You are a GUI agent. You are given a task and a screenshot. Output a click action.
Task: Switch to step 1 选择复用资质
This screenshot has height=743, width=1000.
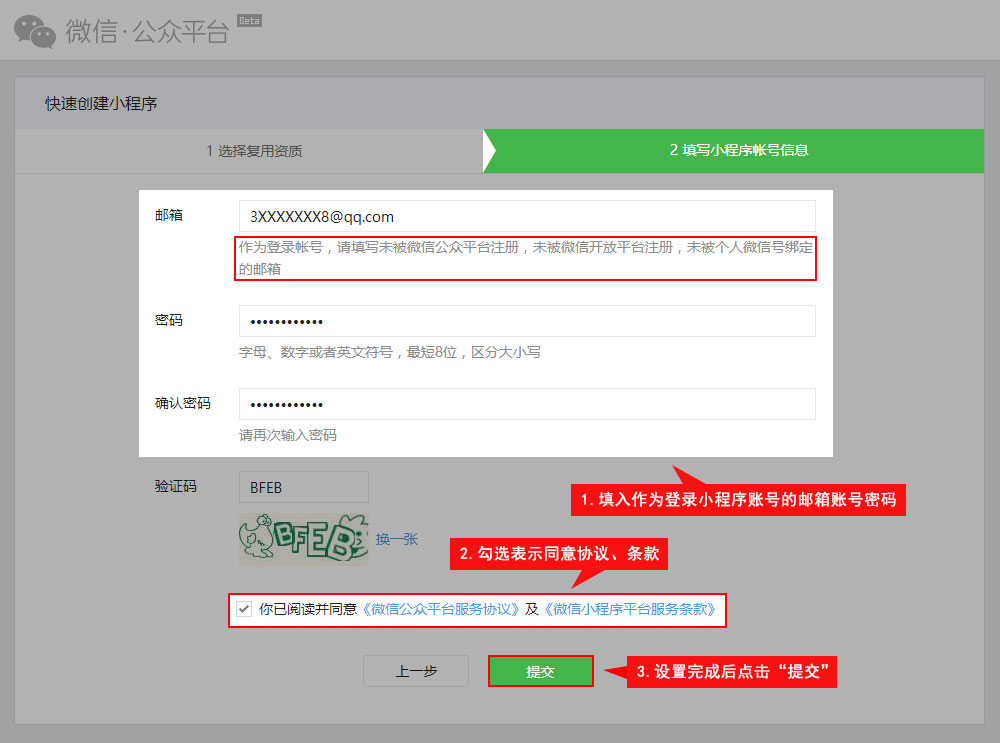point(254,151)
